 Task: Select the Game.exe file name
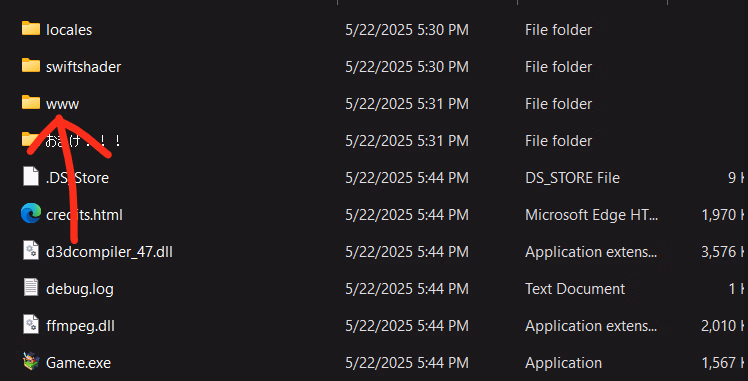[78, 363]
